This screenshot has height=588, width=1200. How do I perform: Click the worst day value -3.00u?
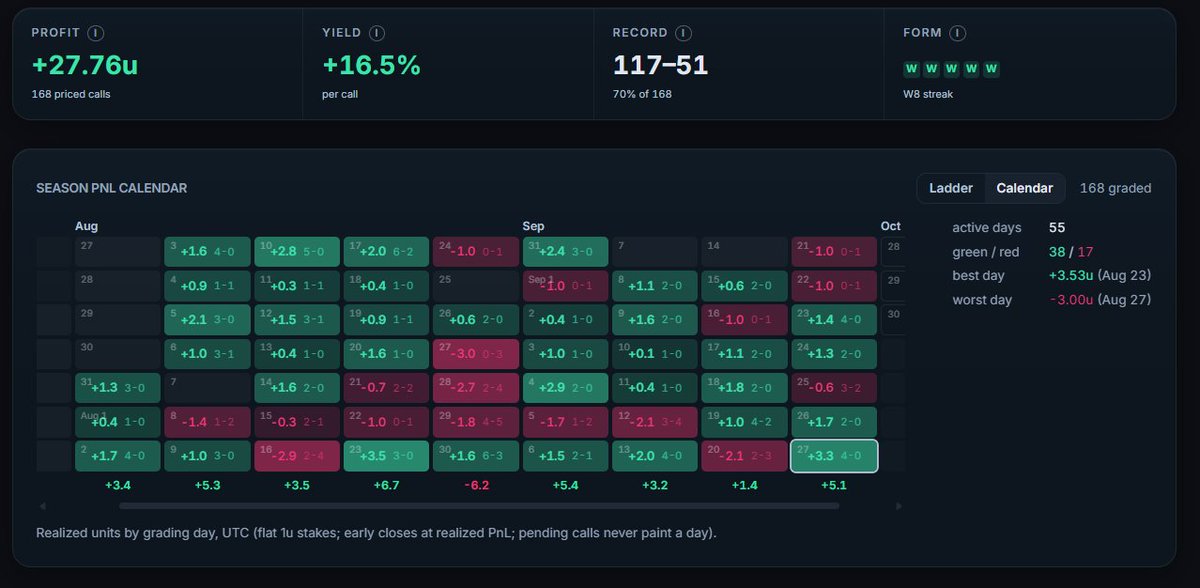point(1072,300)
